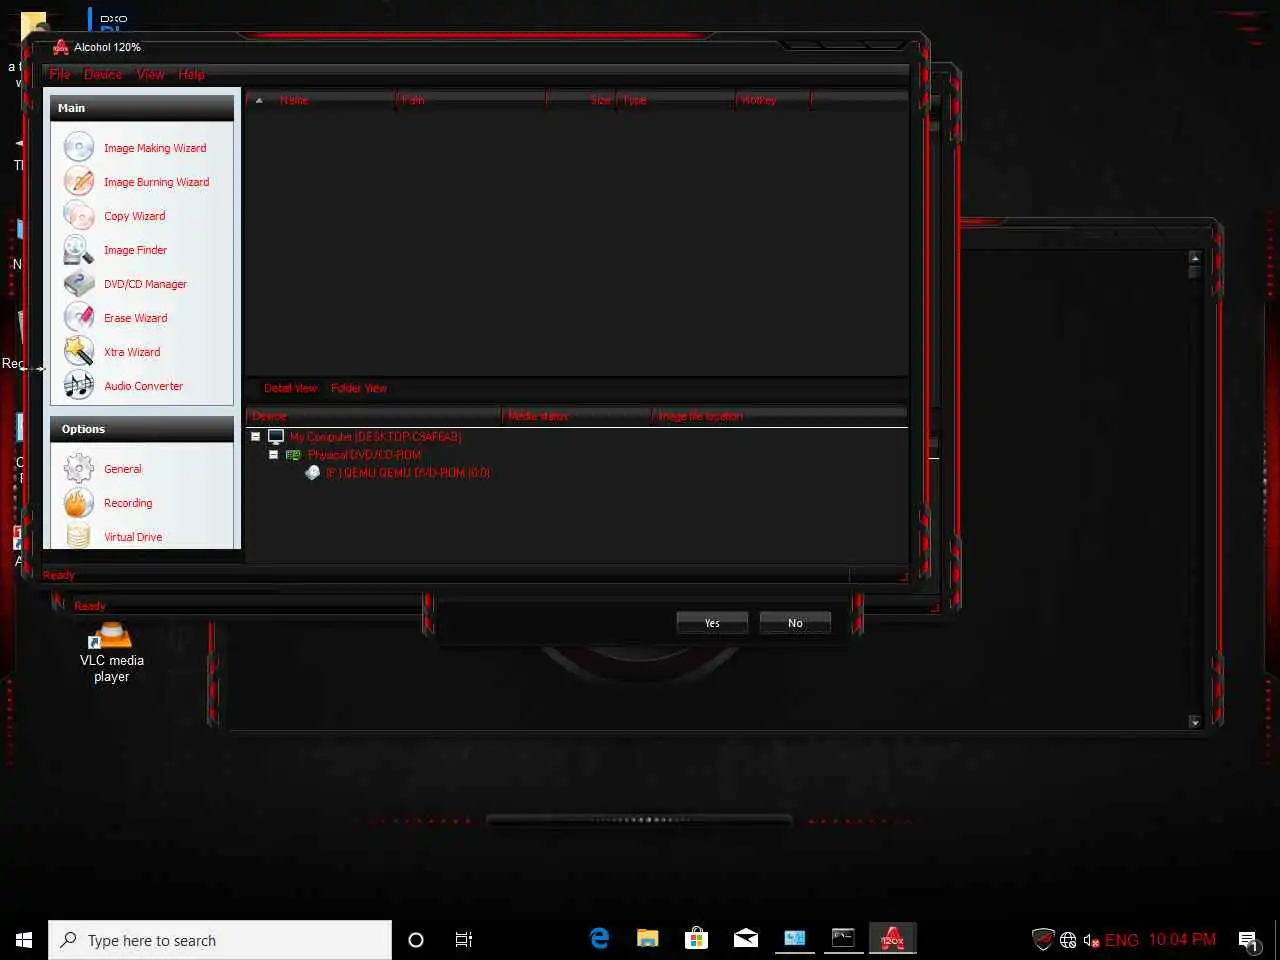The width and height of the screenshot is (1280, 960).
Task: Open Audio Converter music icon
Action: [x=79, y=385]
